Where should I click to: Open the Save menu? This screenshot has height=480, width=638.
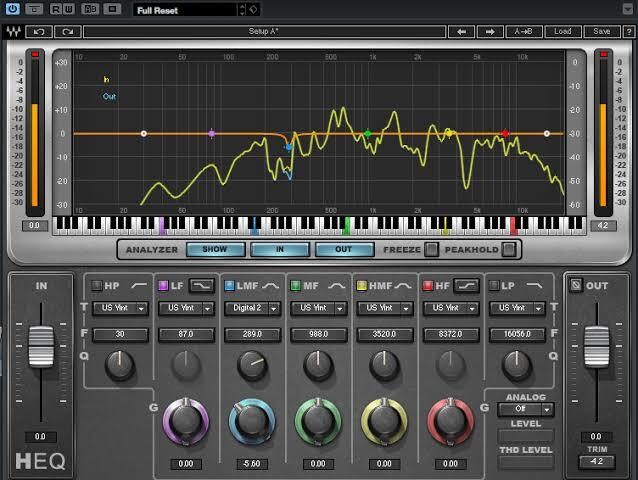tap(602, 32)
